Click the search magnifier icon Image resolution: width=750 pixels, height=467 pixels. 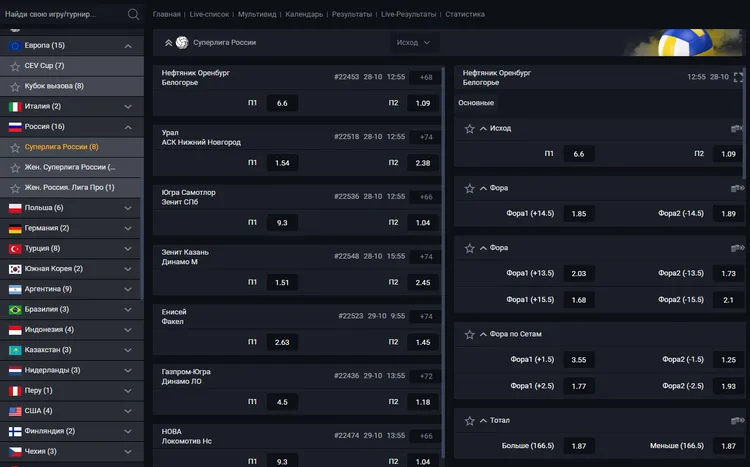(x=134, y=15)
